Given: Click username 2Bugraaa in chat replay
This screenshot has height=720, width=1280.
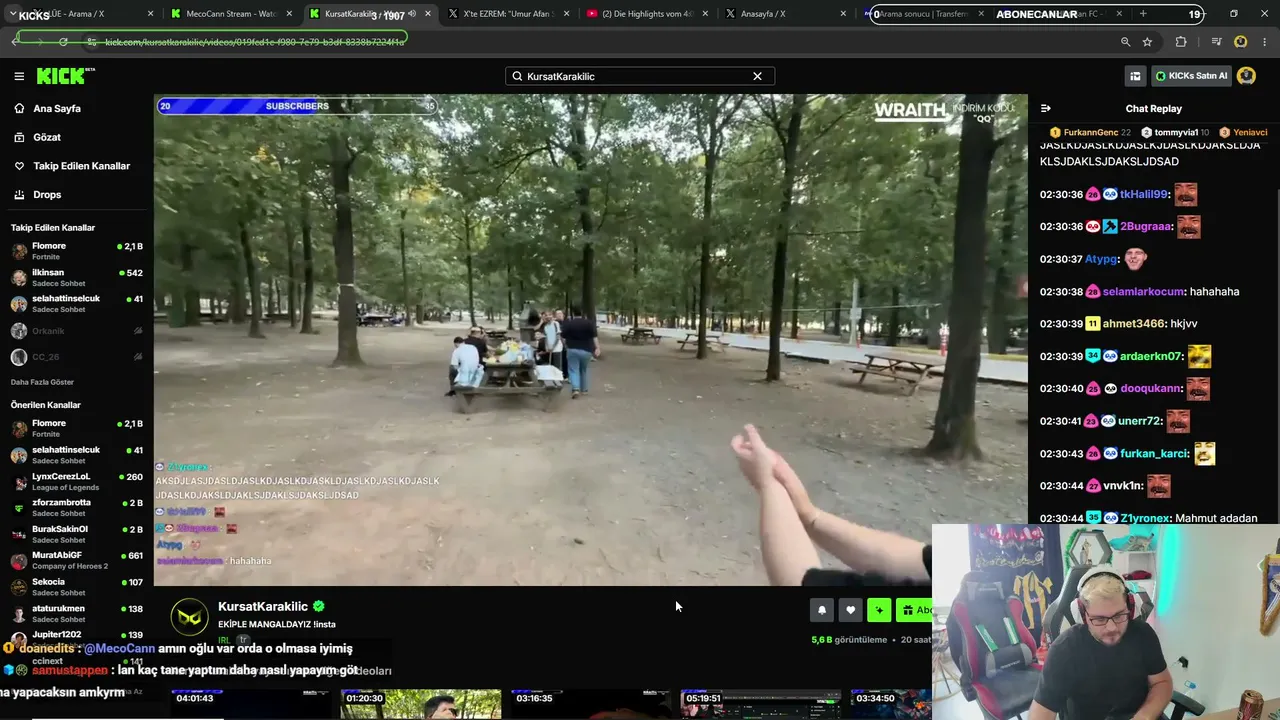Looking at the screenshot, I should pos(1145,226).
